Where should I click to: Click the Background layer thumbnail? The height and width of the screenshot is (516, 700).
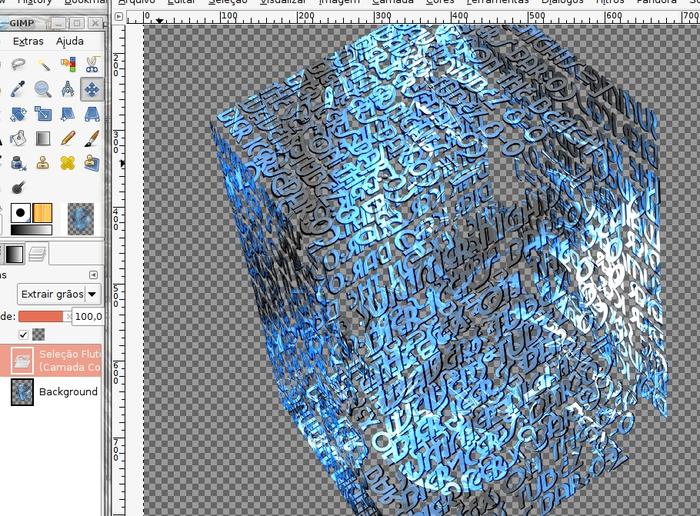coord(22,392)
